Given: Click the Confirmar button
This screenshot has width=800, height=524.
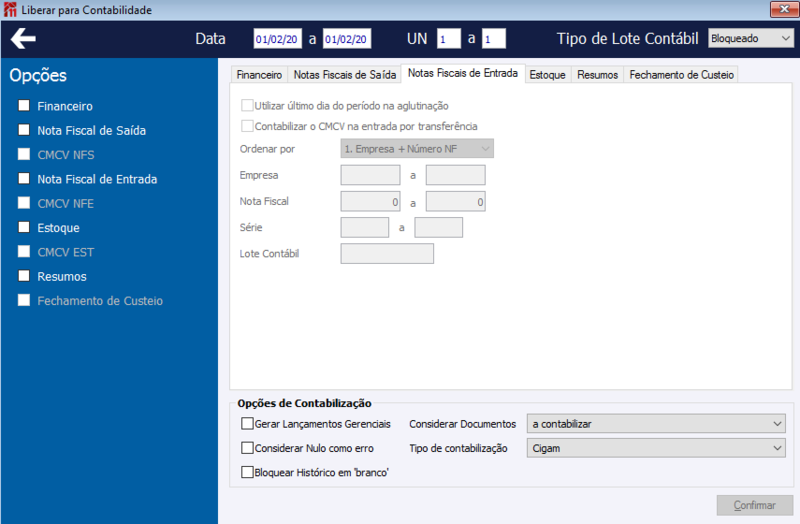Looking at the screenshot, I should click(x=755, y=505).
